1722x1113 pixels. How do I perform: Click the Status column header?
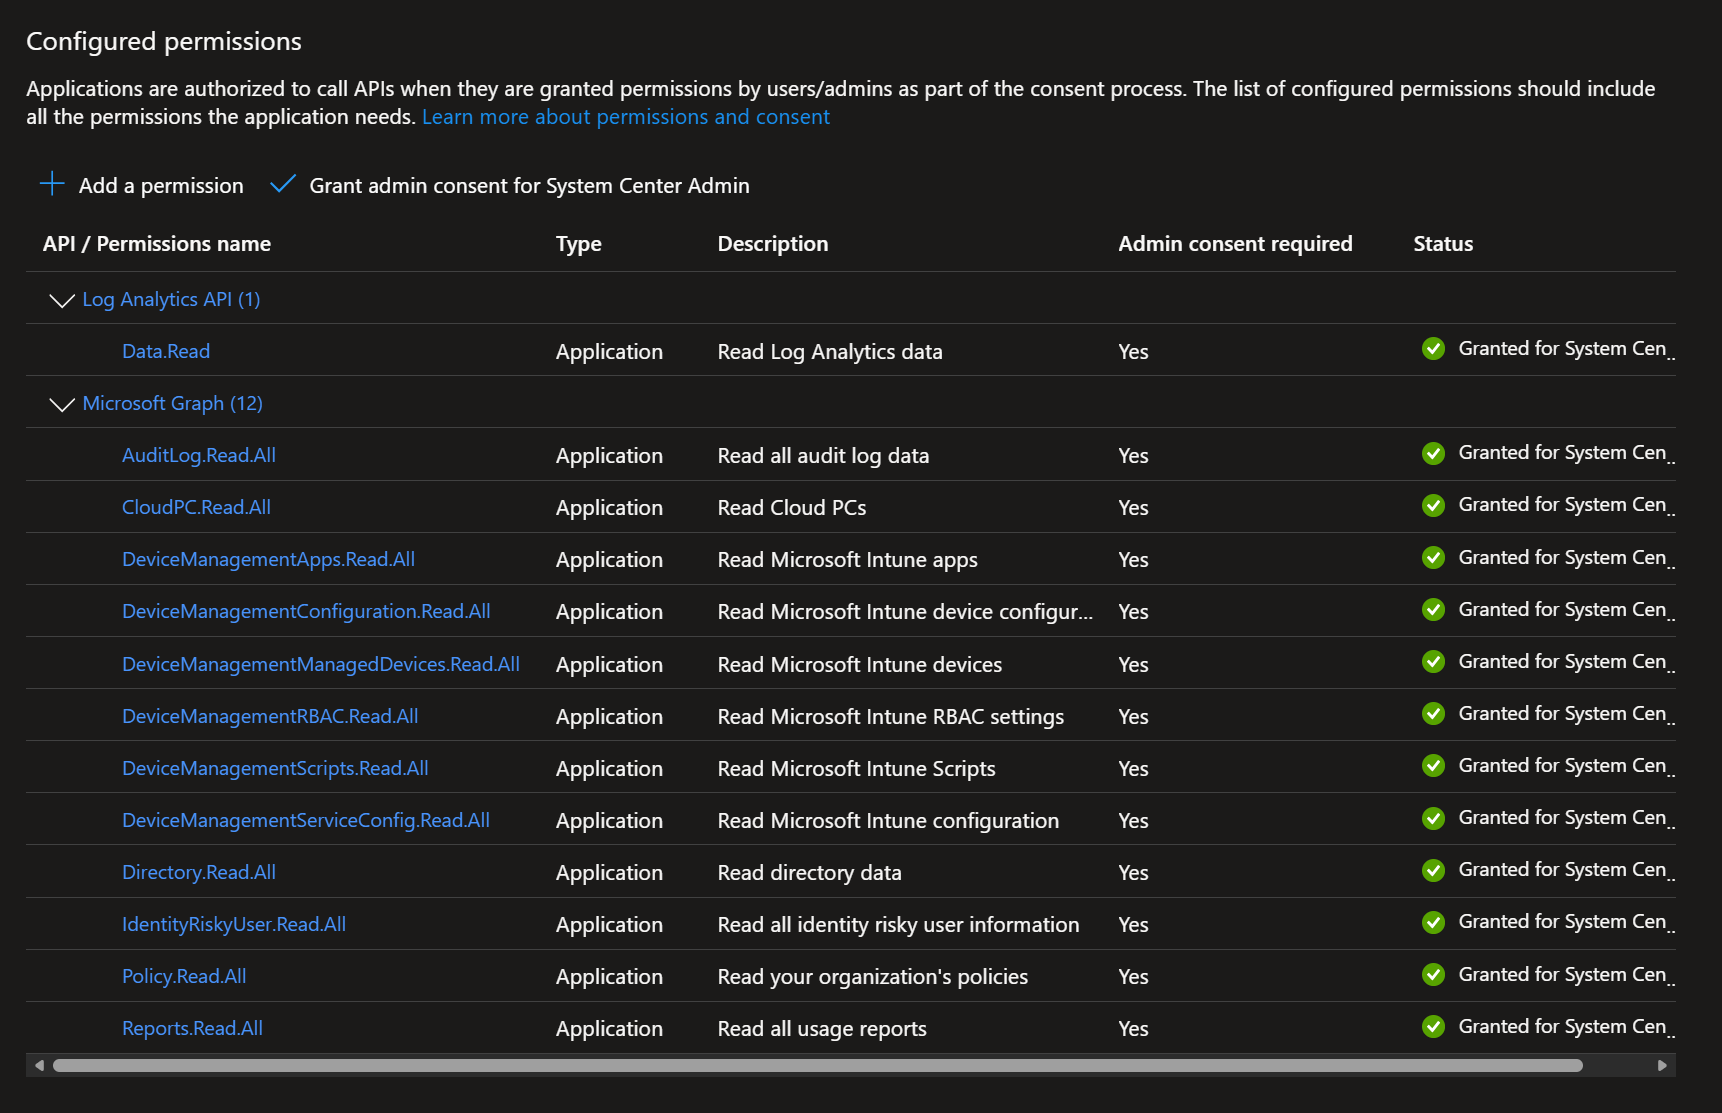click(1443, 244)
